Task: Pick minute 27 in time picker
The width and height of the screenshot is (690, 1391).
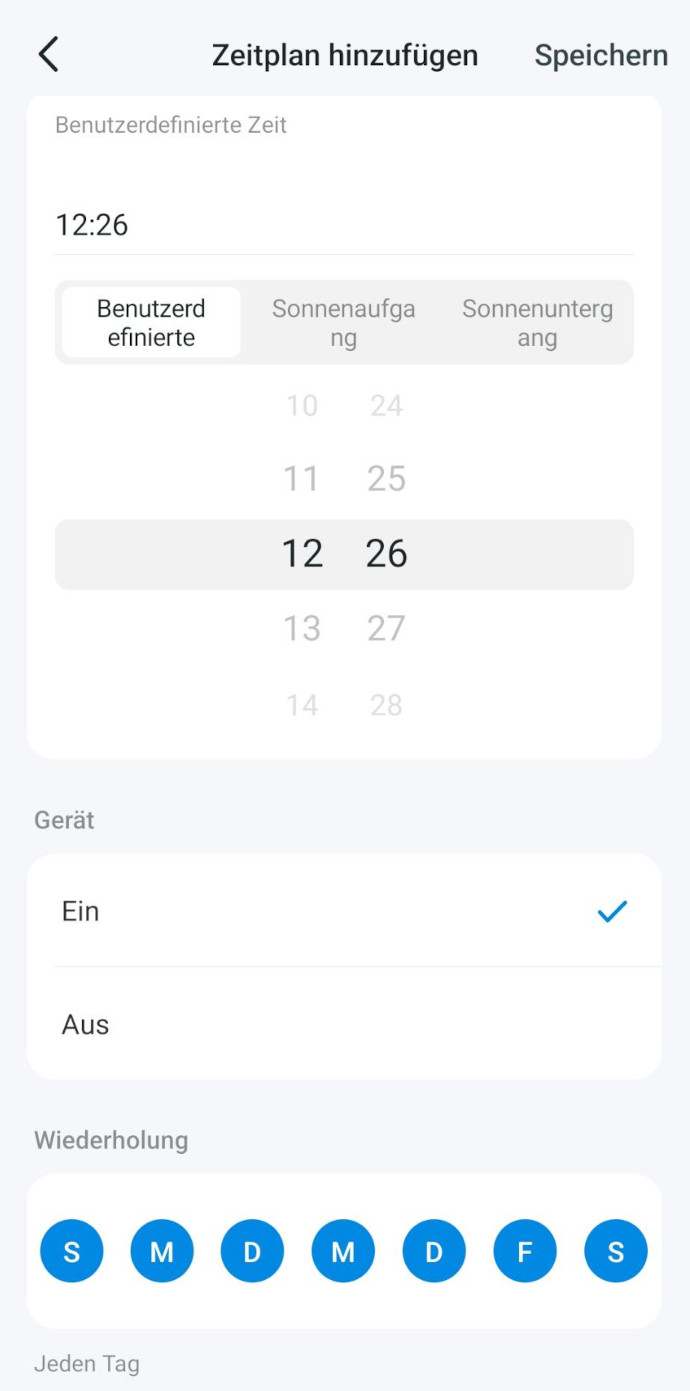Action: 386,629
